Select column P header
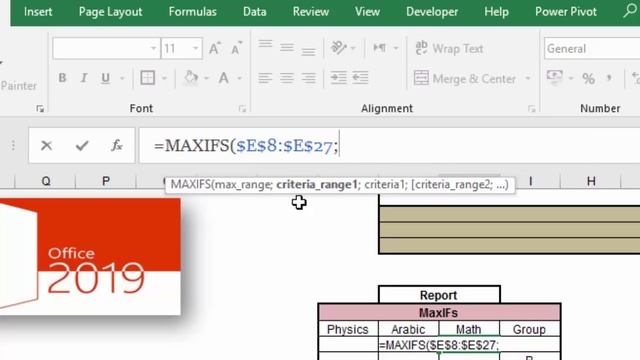The width and height of the screenshot is (640, 360). [106, 181]
